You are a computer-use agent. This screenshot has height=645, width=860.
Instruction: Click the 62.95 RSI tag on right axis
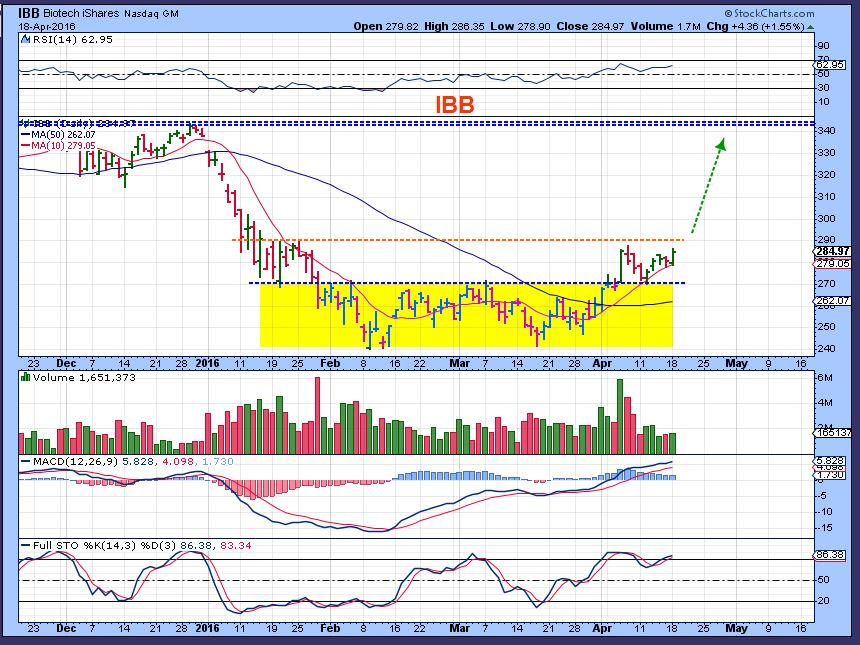coord(830,65)
